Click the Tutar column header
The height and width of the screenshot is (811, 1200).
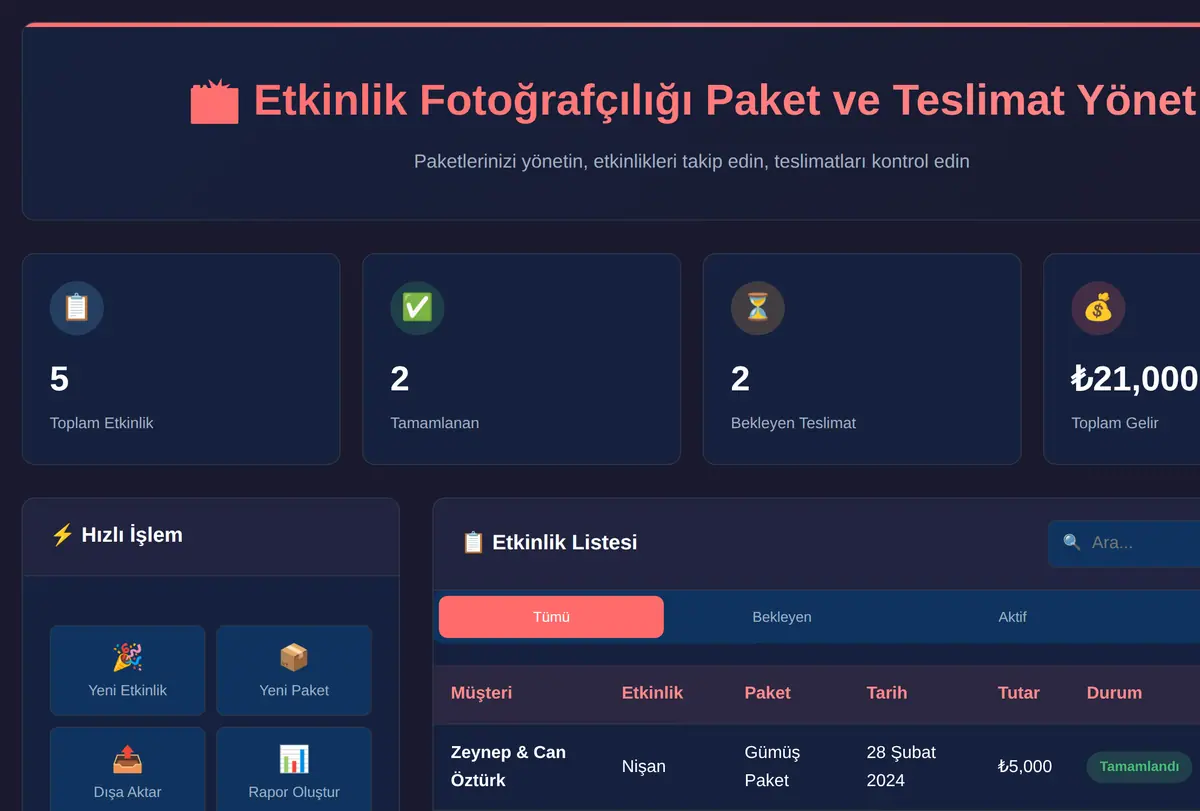1019,693
